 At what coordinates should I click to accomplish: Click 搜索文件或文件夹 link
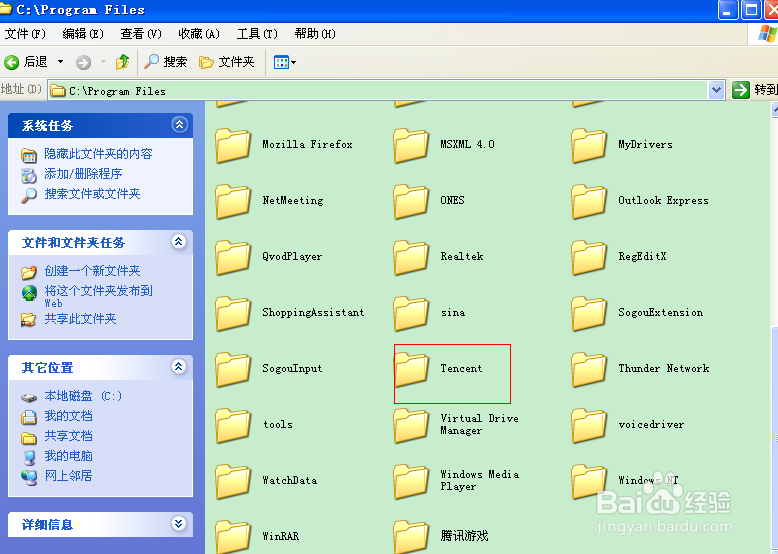92,193
